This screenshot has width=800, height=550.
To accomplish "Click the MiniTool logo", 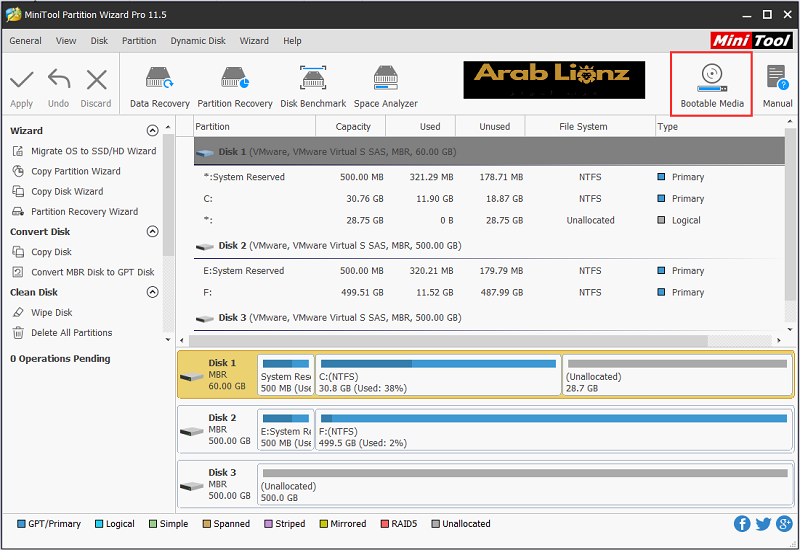I will tap(752, 40).
